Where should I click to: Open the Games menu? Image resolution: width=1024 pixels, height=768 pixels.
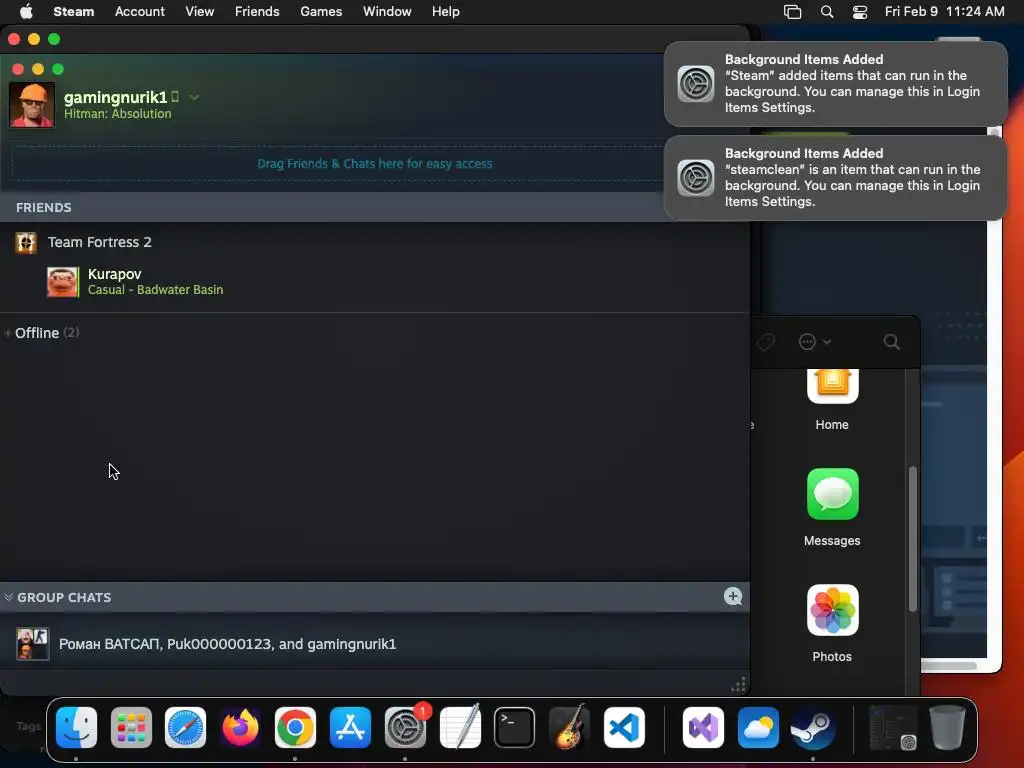[x=321, y=12]
